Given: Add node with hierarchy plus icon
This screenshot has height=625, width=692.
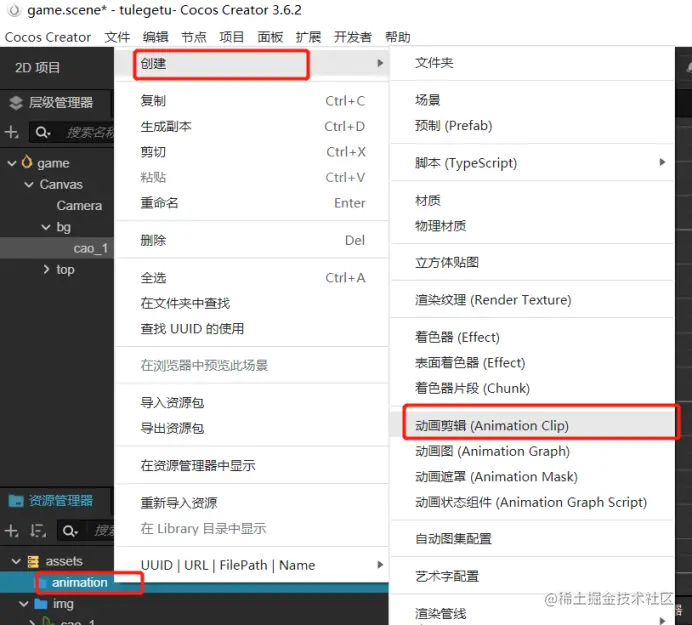Looking at the screenshot, I should pos(12,132).
